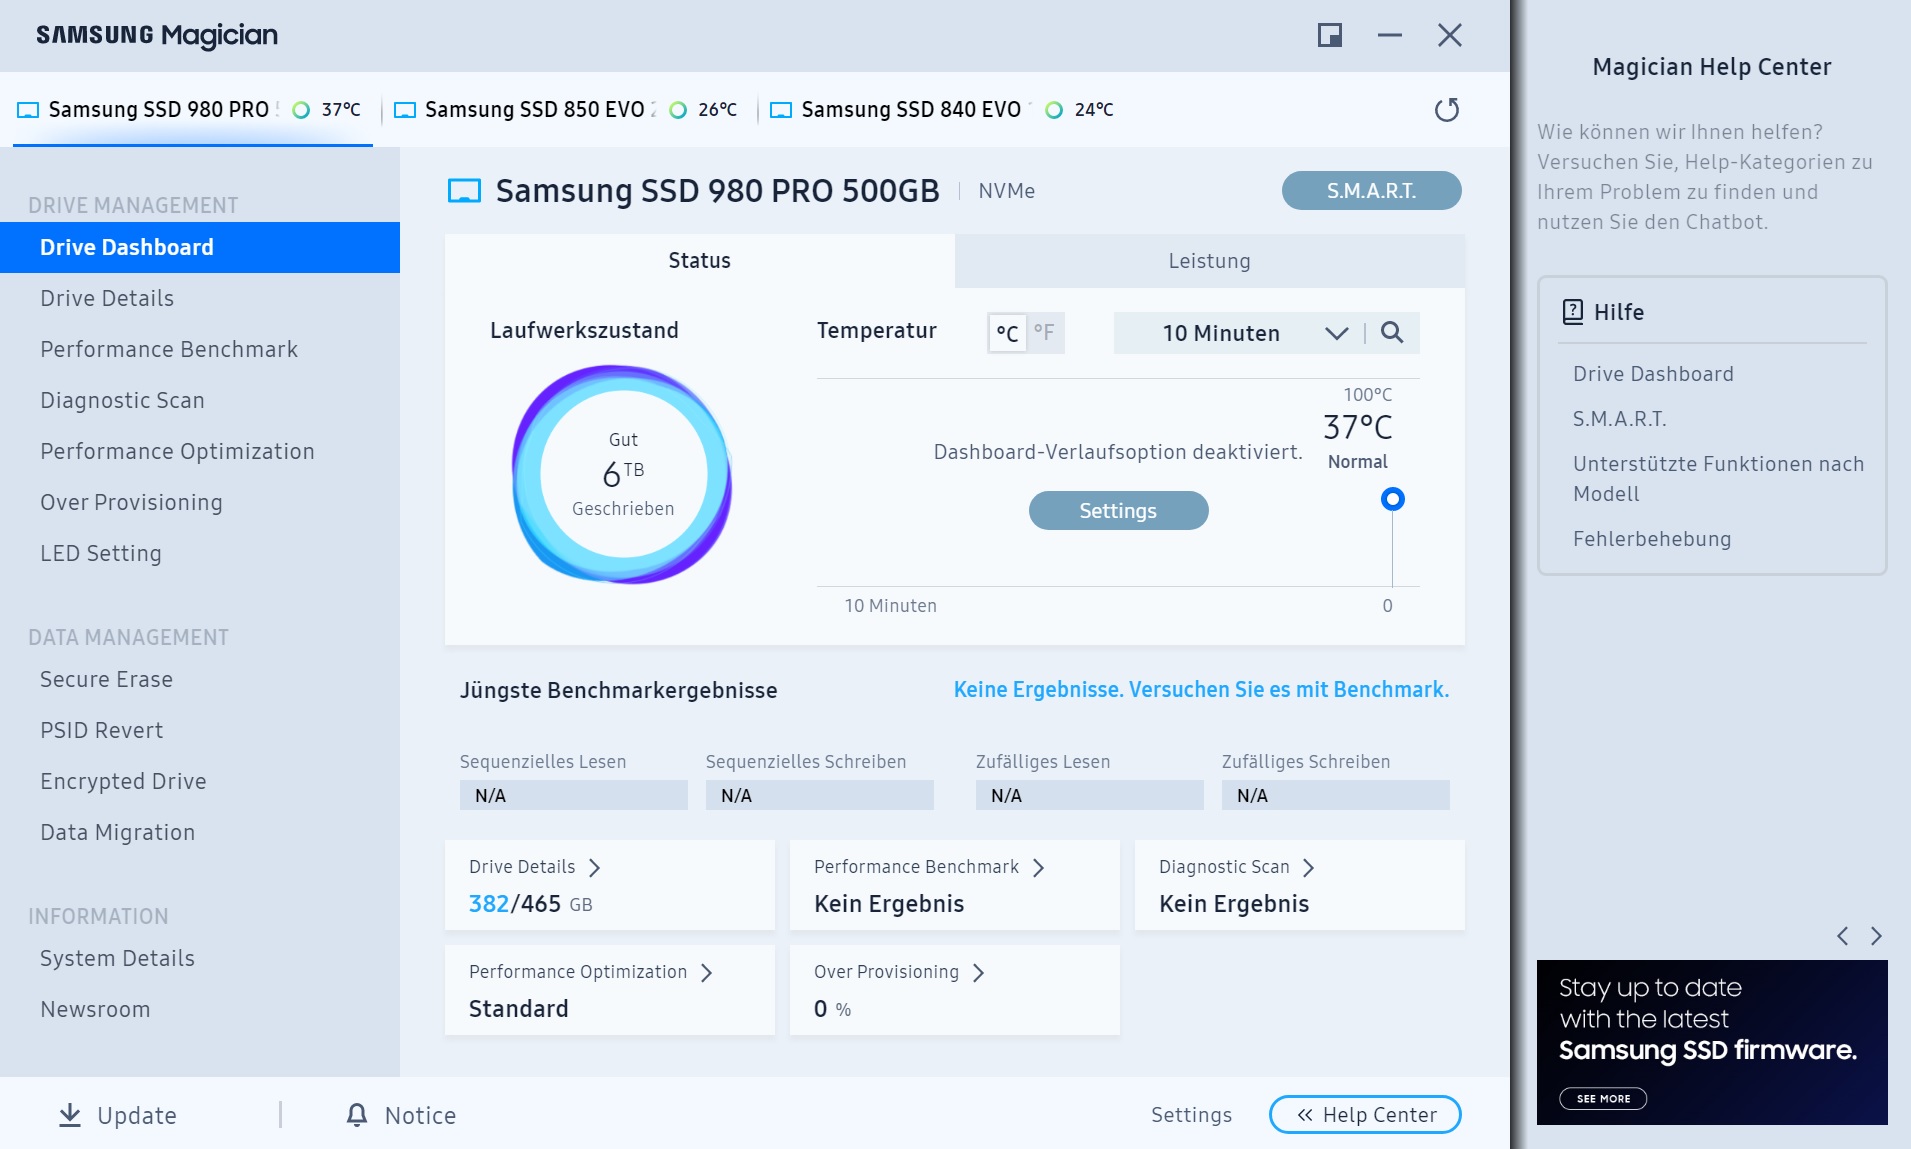
Task: Click the Sequenzielles Schreiben N/A field
Action: point(820,795)
